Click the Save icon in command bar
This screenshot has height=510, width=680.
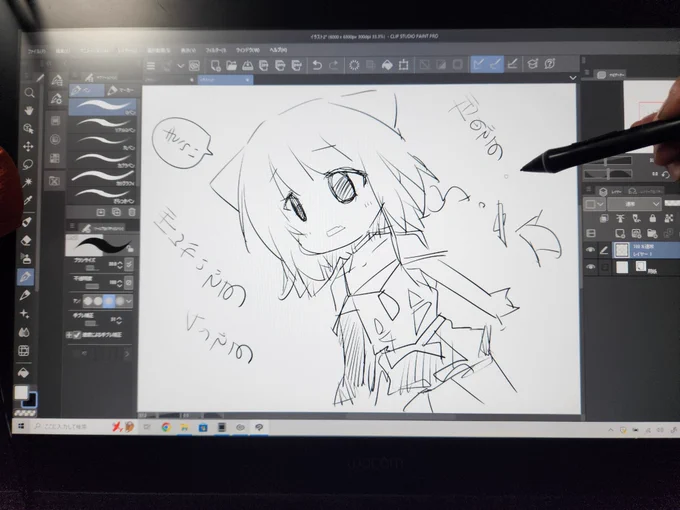(x=248, y=65)
